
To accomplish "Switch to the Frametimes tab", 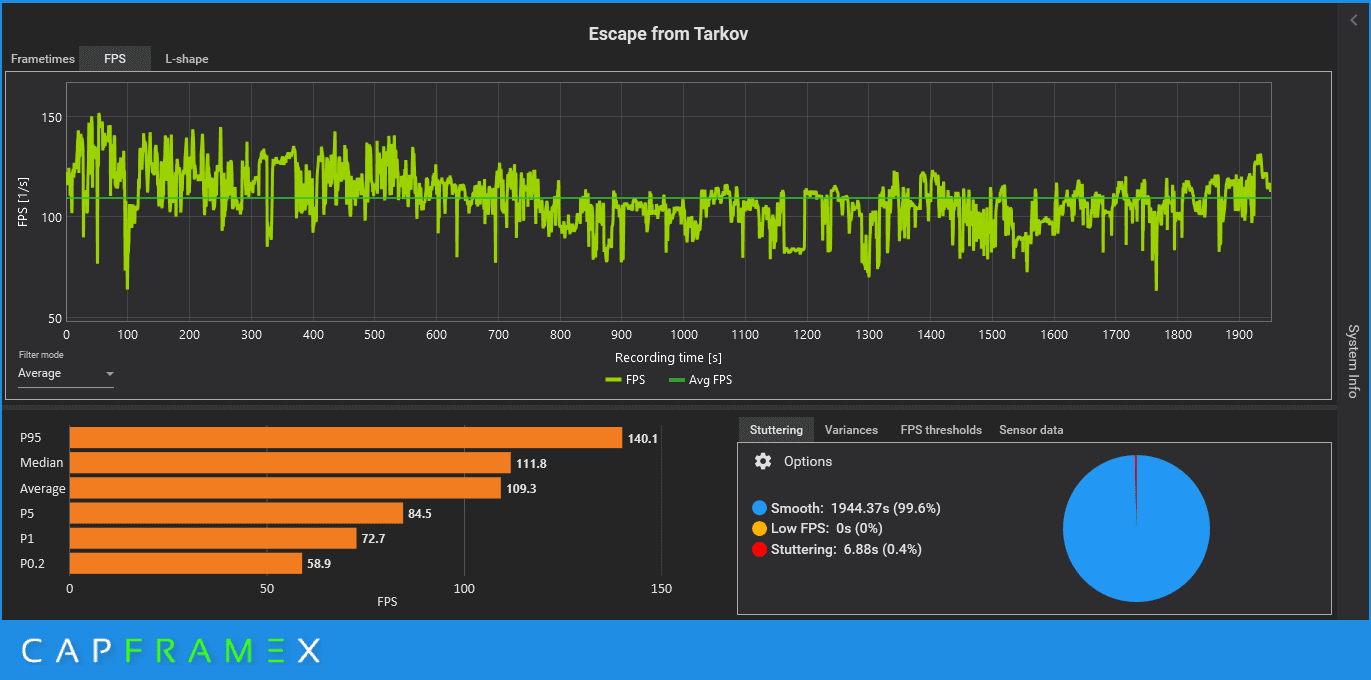I will 42,59.
